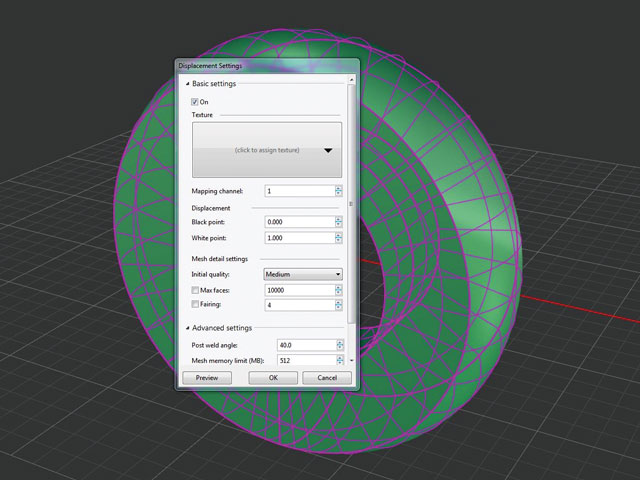The image size is (640, 480).
Task: Cancel the Displacement Settings dialog
Action: [x=327, y=378]
